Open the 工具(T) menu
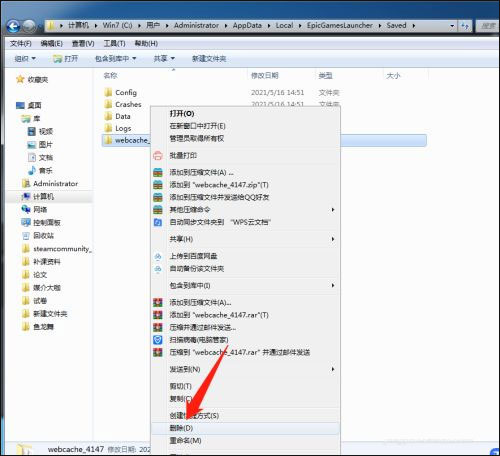This screenshot has height=456, width=500. coord(114,43)
